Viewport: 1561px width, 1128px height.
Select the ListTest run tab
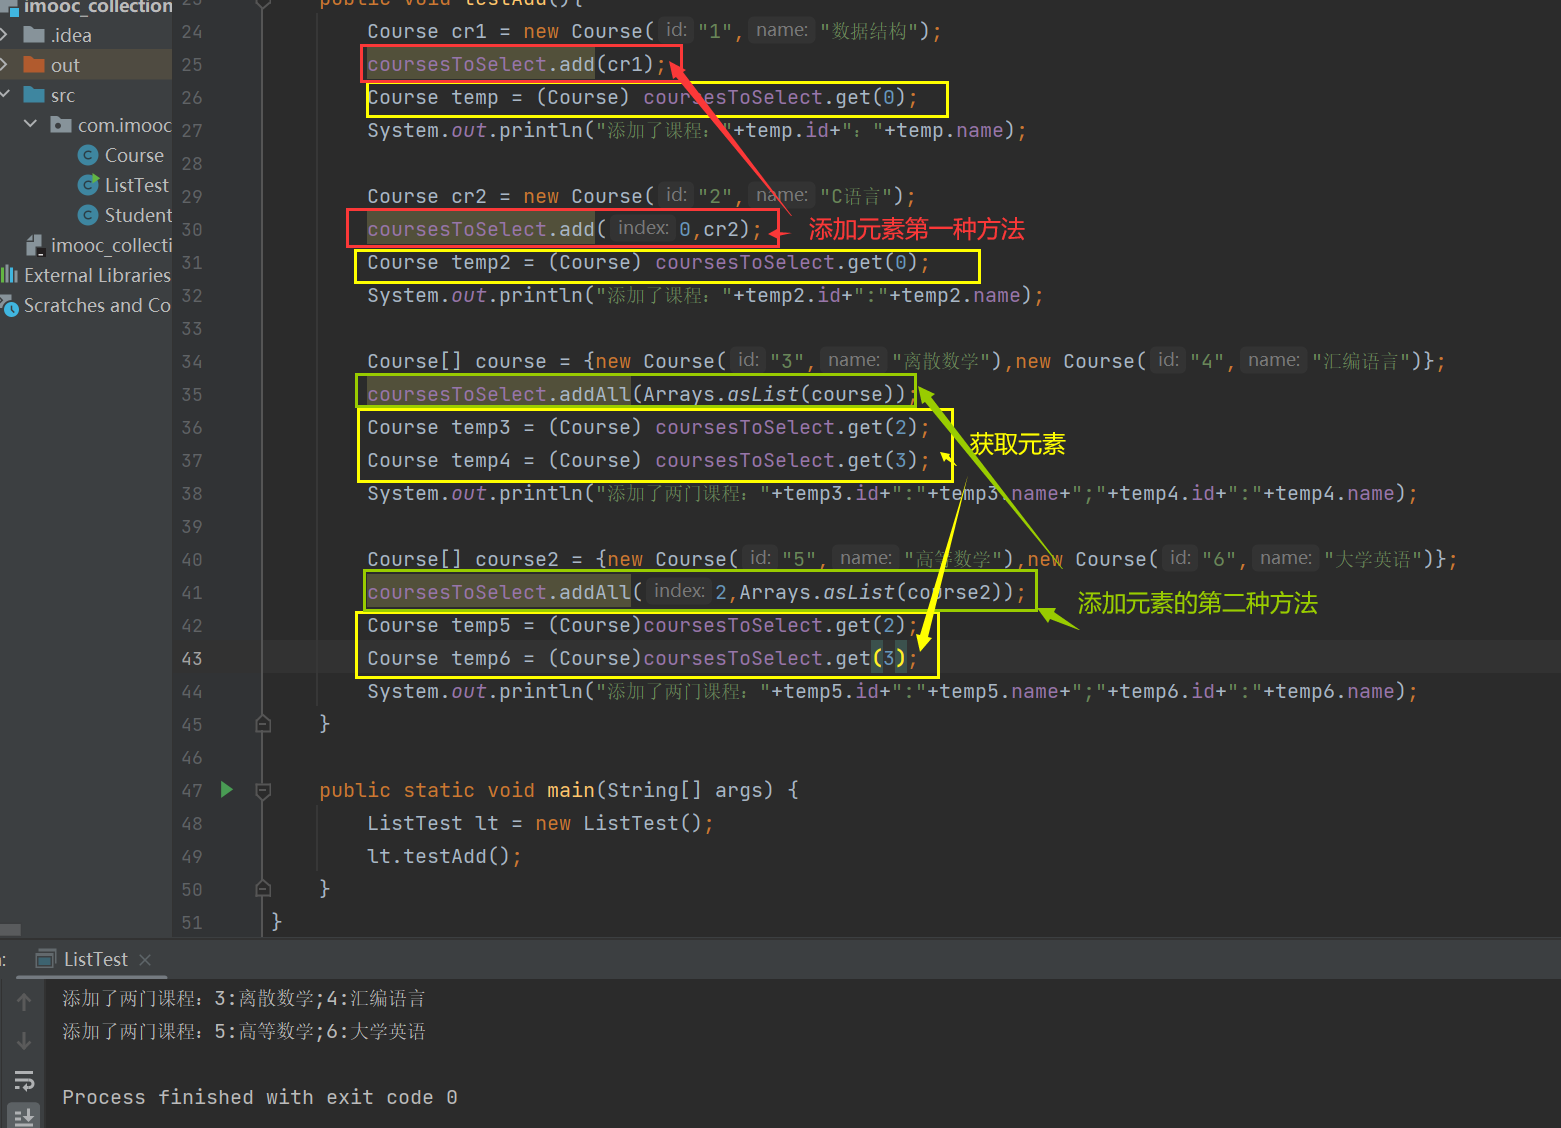pos(94,960)
